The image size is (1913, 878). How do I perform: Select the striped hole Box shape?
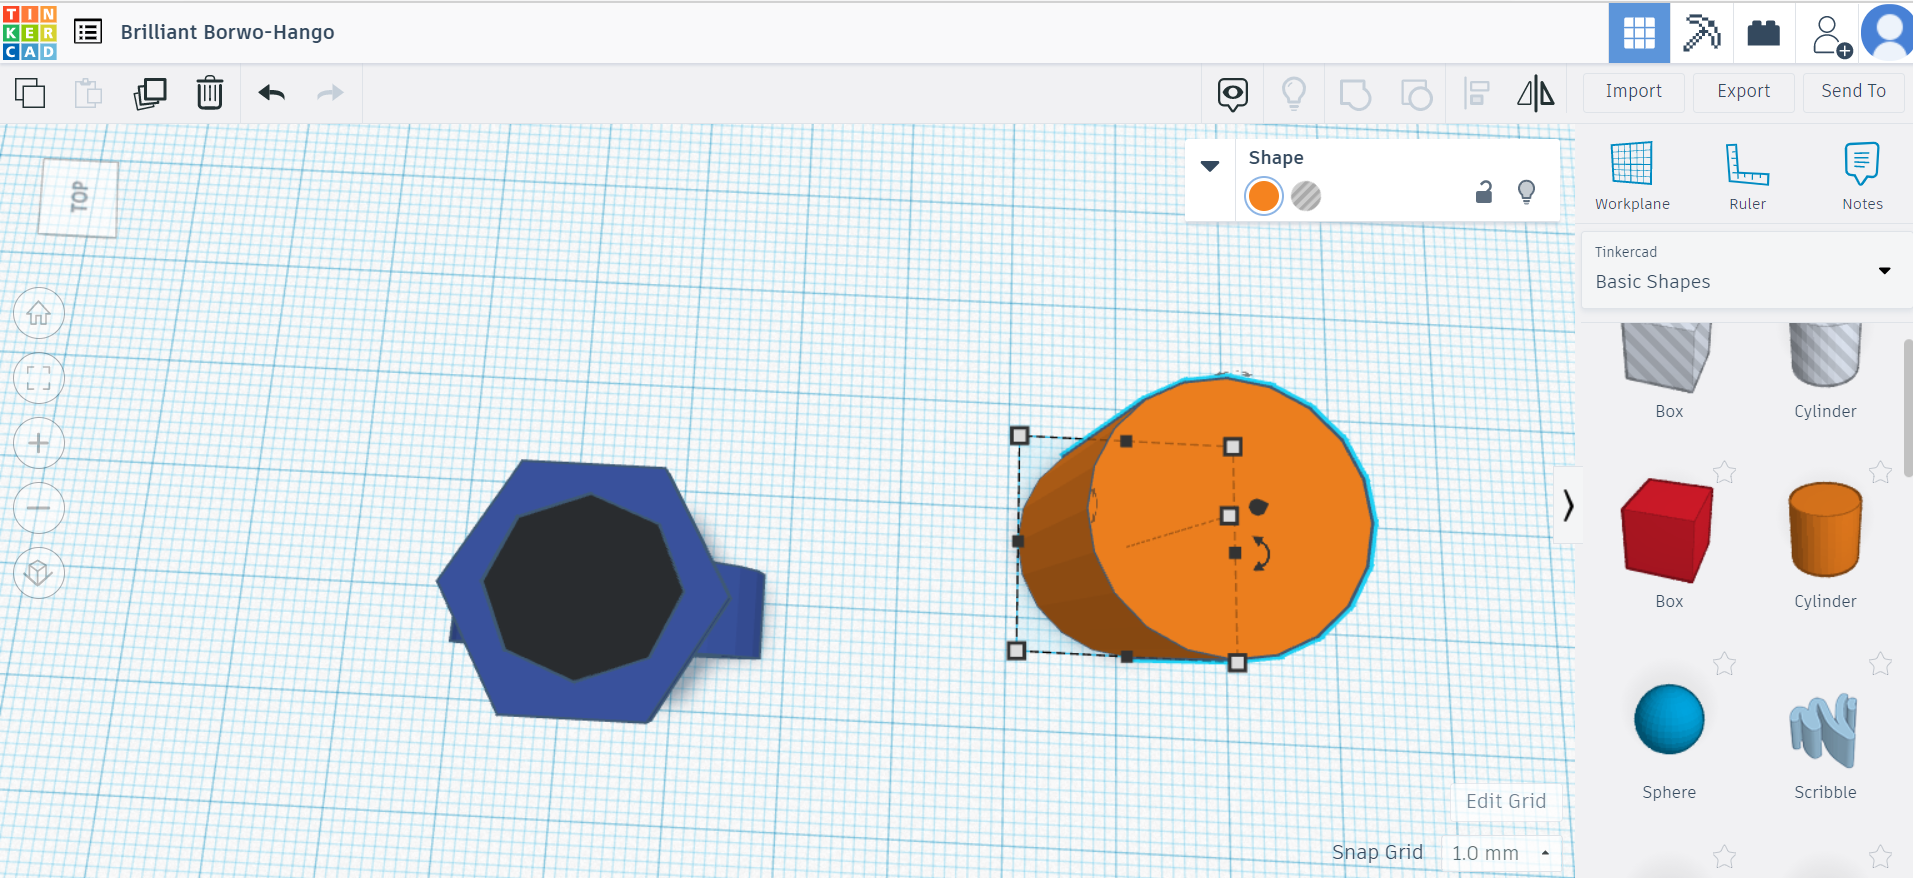tap(1667, 357)
